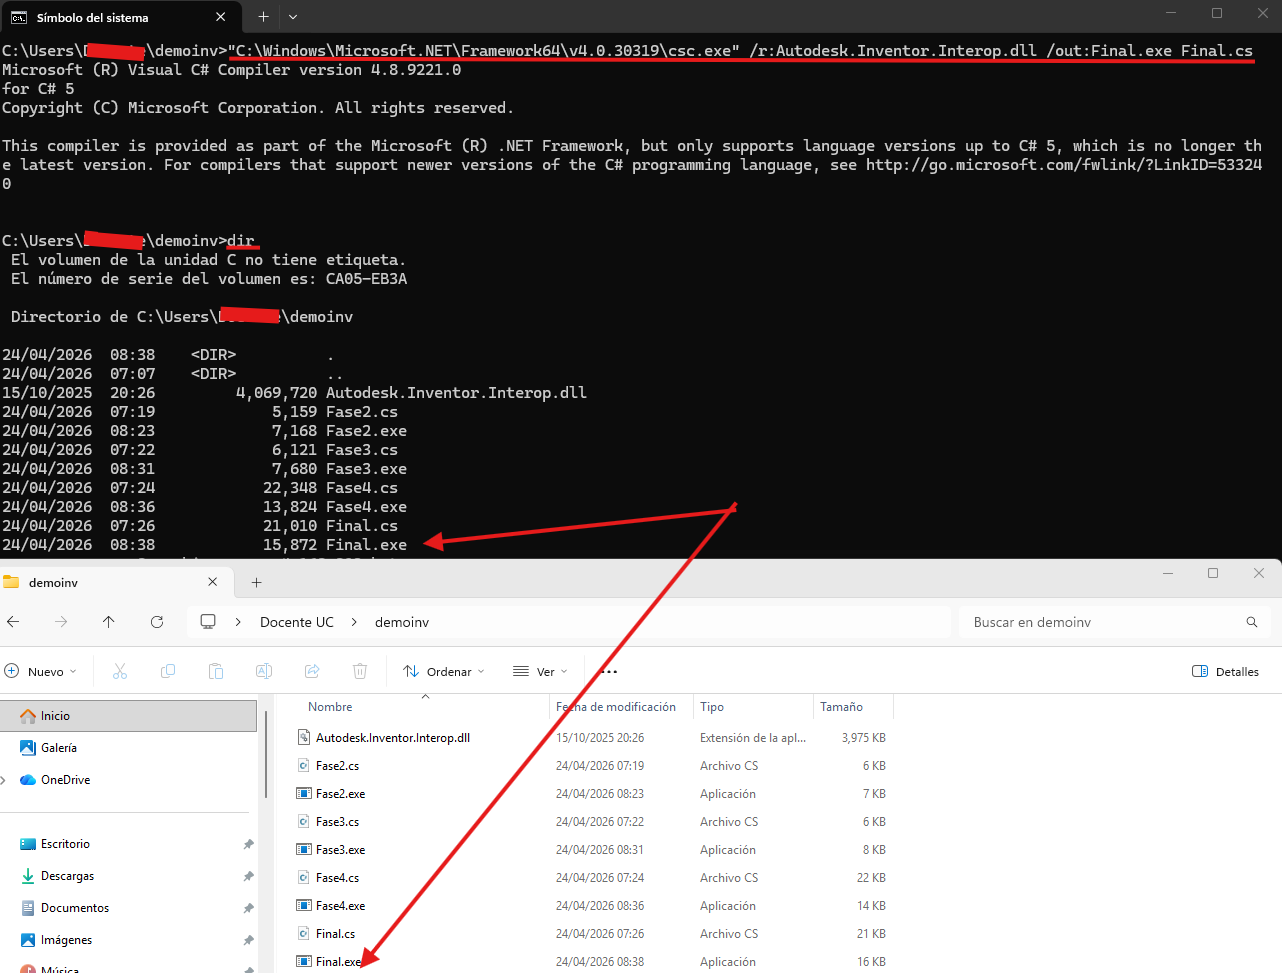Expand the OneDrive tree node
The width and height of the screenshot is (1282, 973).
[x=5, y=780]
